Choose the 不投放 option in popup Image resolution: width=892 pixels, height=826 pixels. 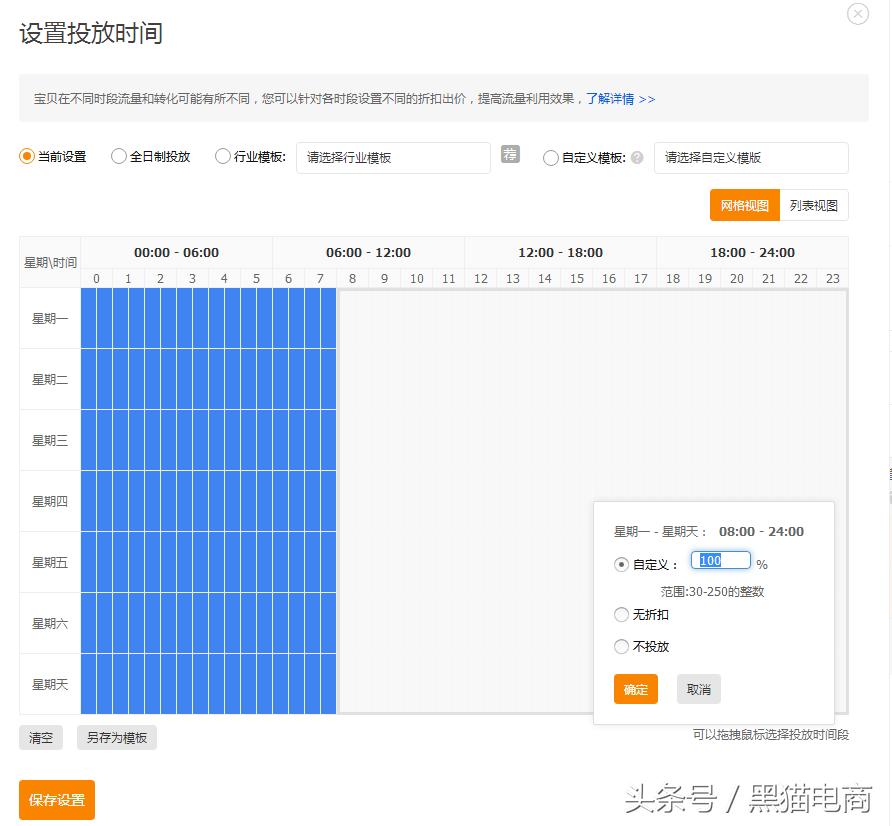pyautogui.click(x=621, y=646)
